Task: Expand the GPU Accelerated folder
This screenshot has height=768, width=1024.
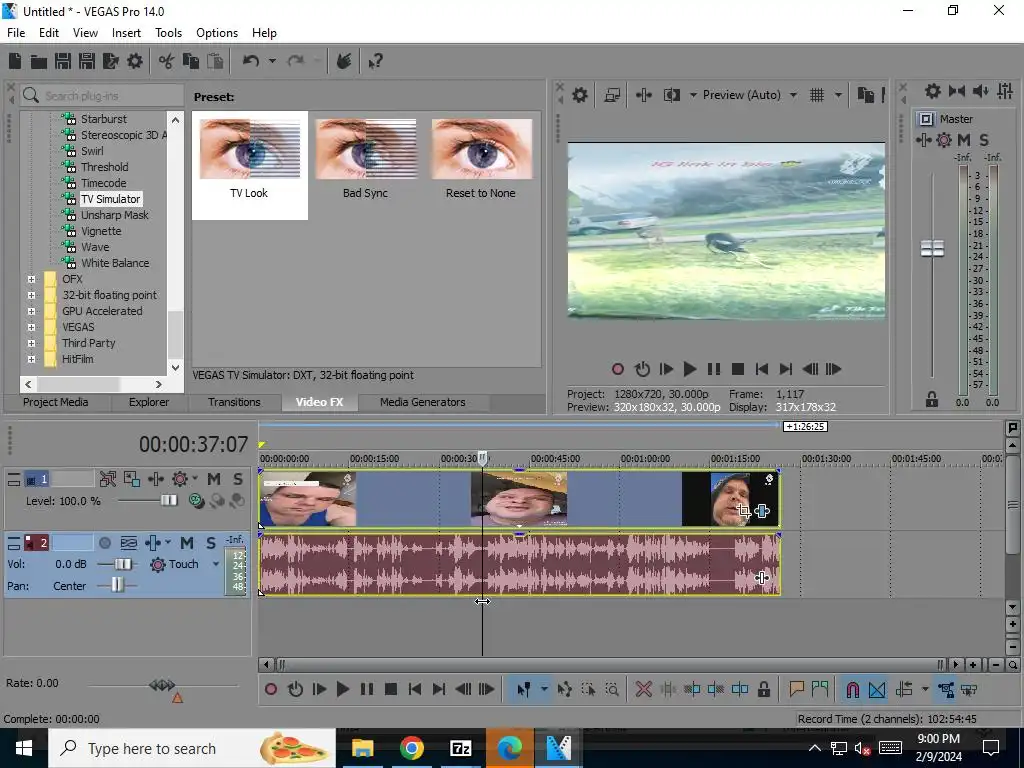Action: pyautogui.click(x=31, y=311)
